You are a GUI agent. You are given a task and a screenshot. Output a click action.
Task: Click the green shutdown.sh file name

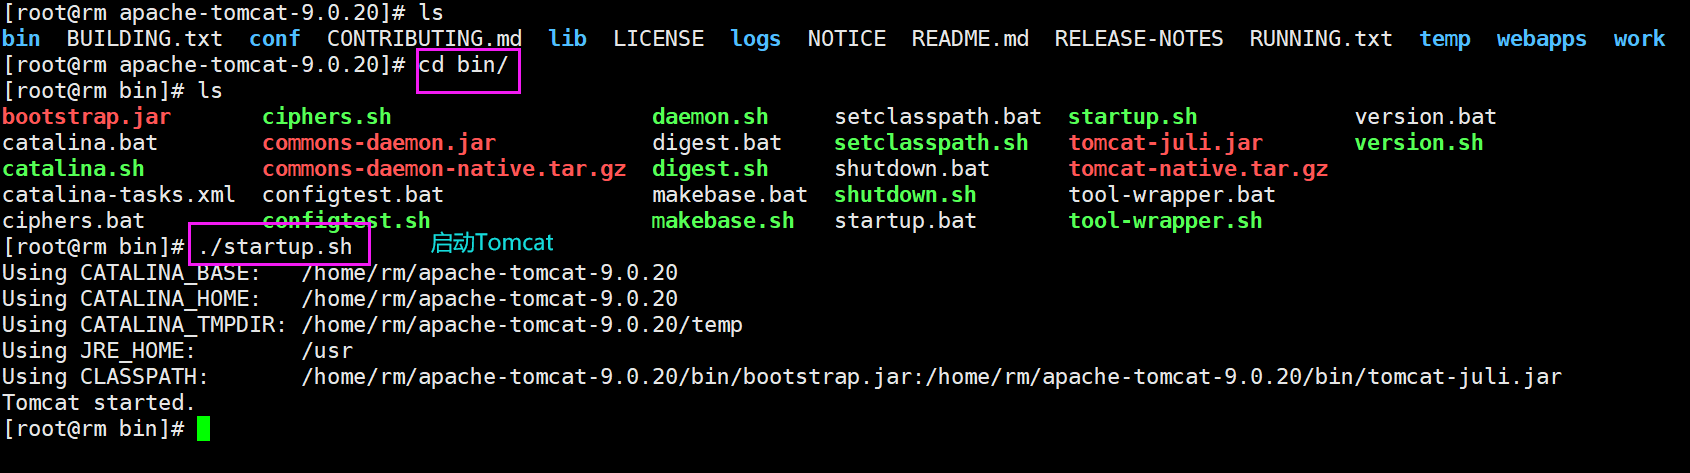[905, 195]
